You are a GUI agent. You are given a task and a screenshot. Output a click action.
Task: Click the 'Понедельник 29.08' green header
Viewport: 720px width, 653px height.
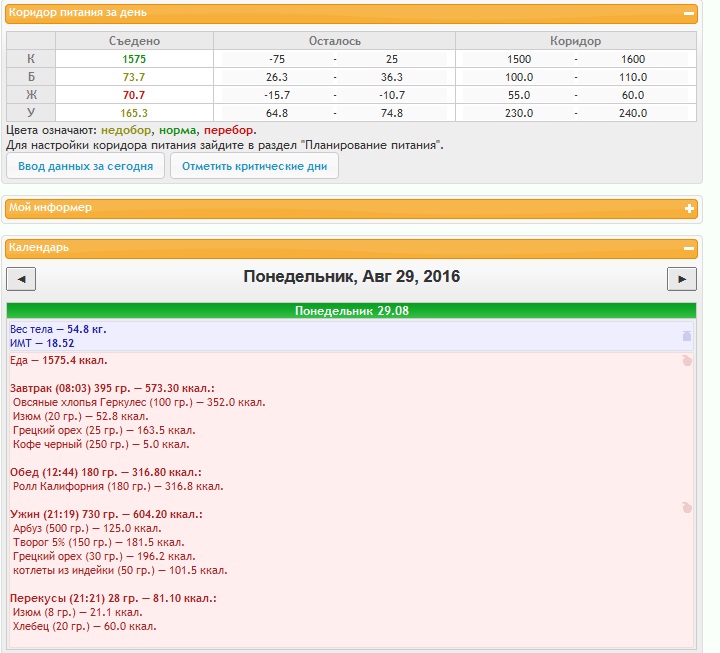point(351,311)
